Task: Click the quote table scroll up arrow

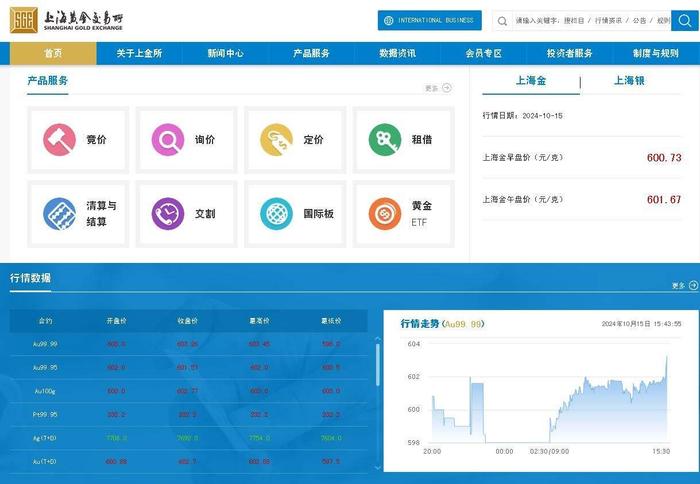Action: (x=378, y=339)
